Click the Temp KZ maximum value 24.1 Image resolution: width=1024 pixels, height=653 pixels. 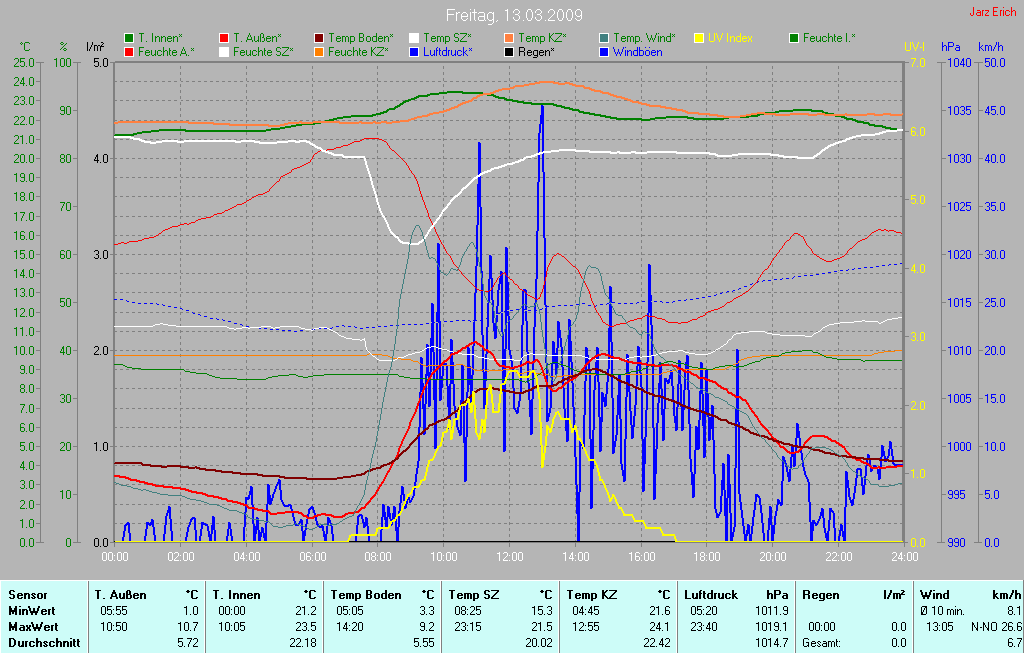[x=659, y=626]
